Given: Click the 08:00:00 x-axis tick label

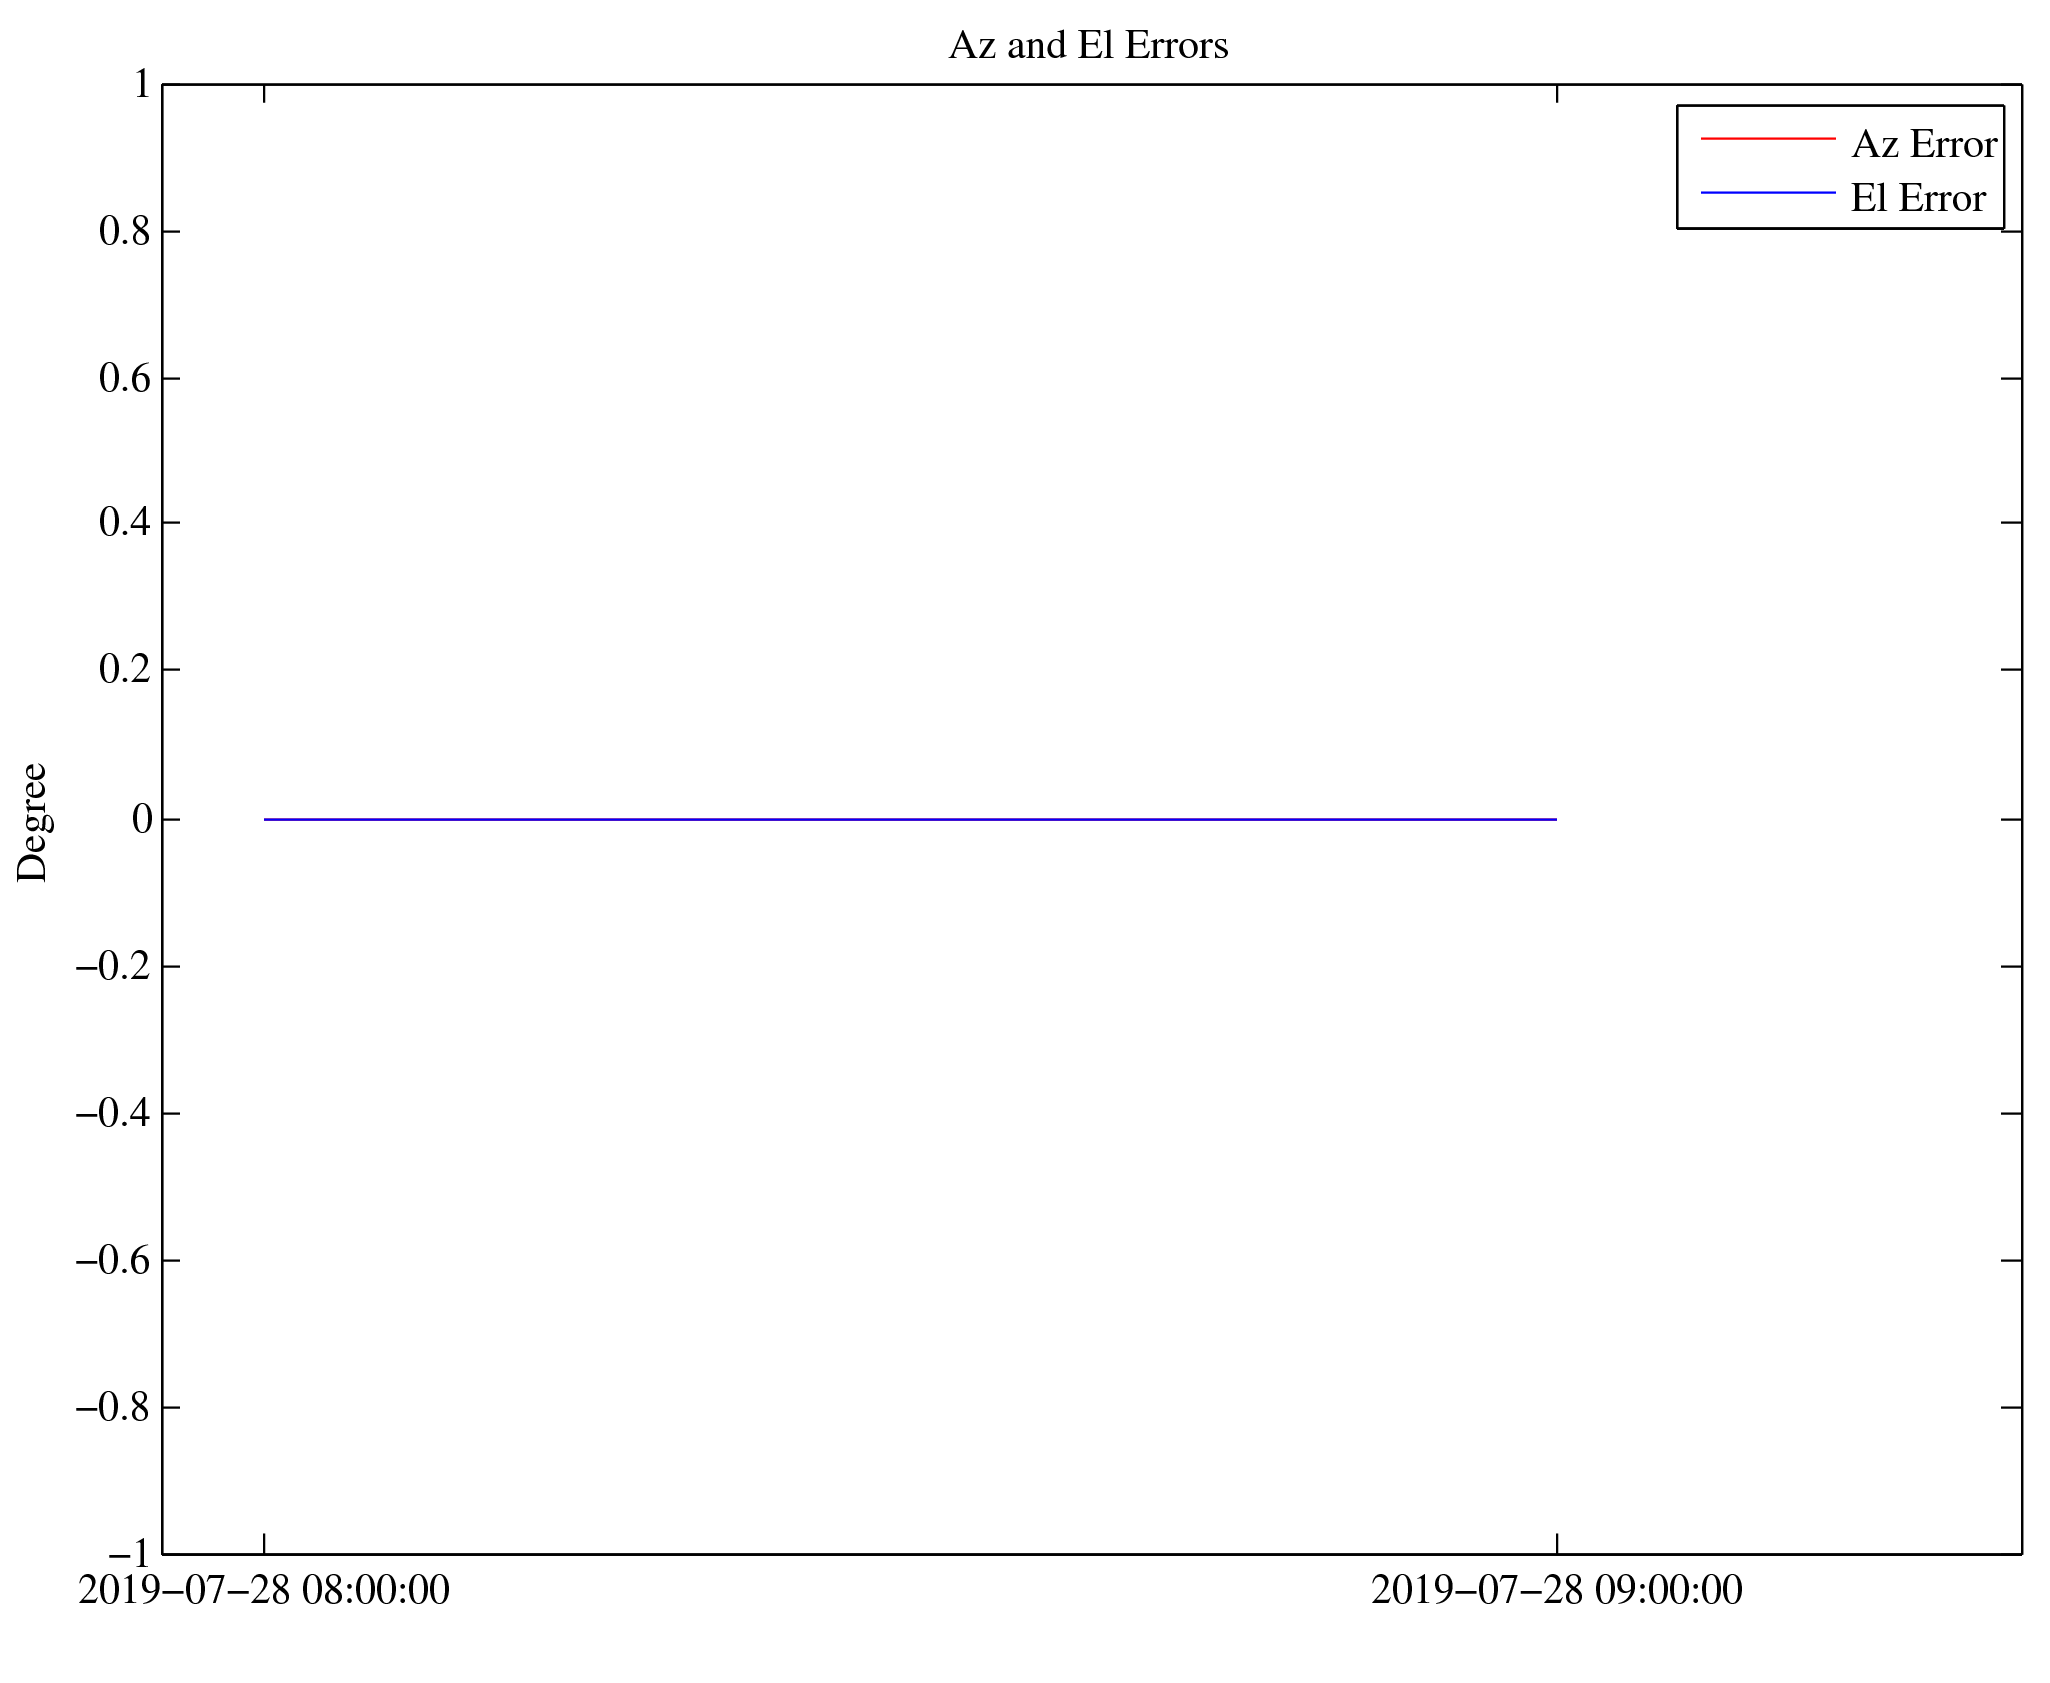Looking at the screenshot, I should [264, 1590].
